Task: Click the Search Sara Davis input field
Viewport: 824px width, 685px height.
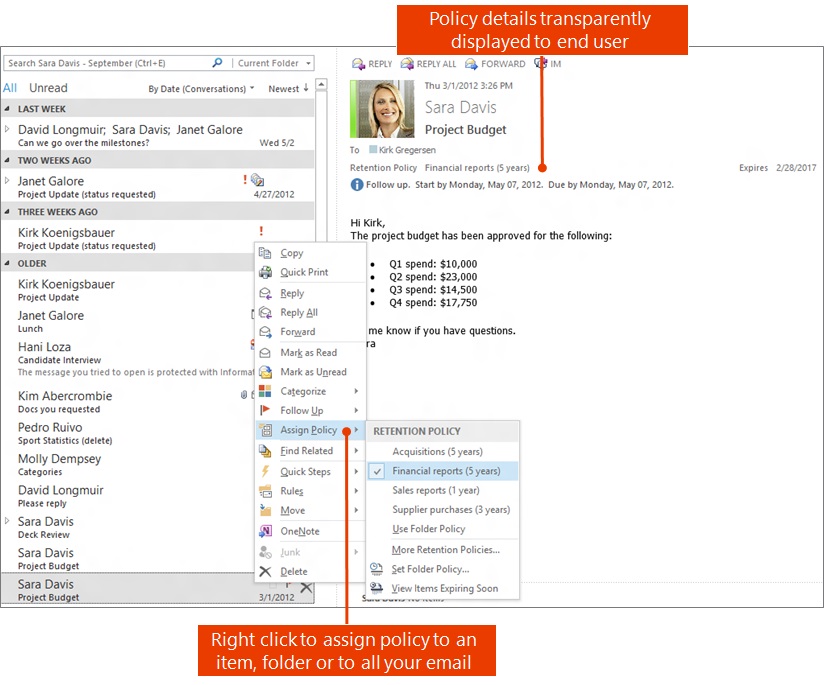Action: tap(105, 63)
